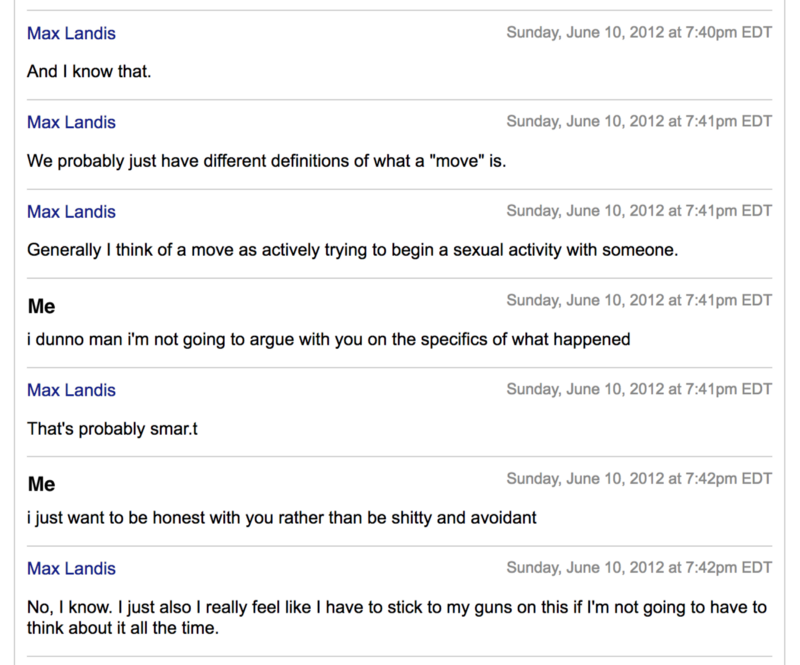The width and height of the screenshot is (800, 665).
Task: Click timestamp beside "different definitions" message
Action: pyautogui.click(x=639, y=121)
